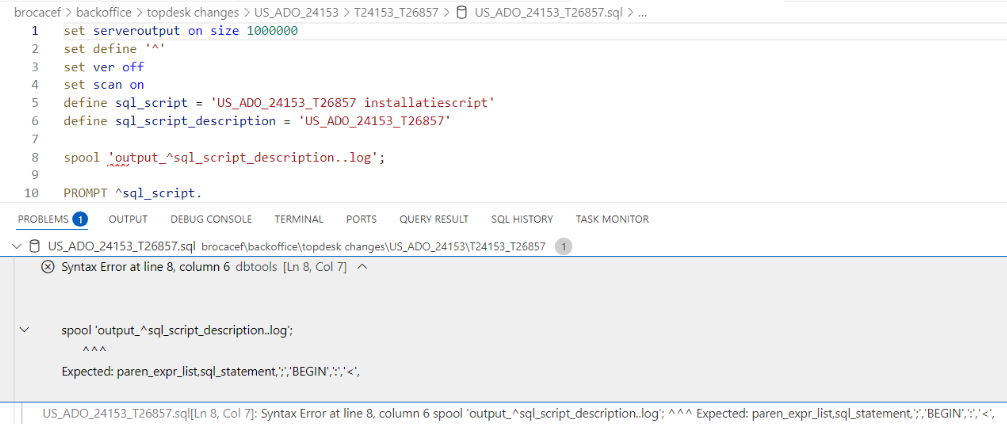Click the database file icon in breadcrumb
This screenshot has height=434, width=1007.
point(462,13)
